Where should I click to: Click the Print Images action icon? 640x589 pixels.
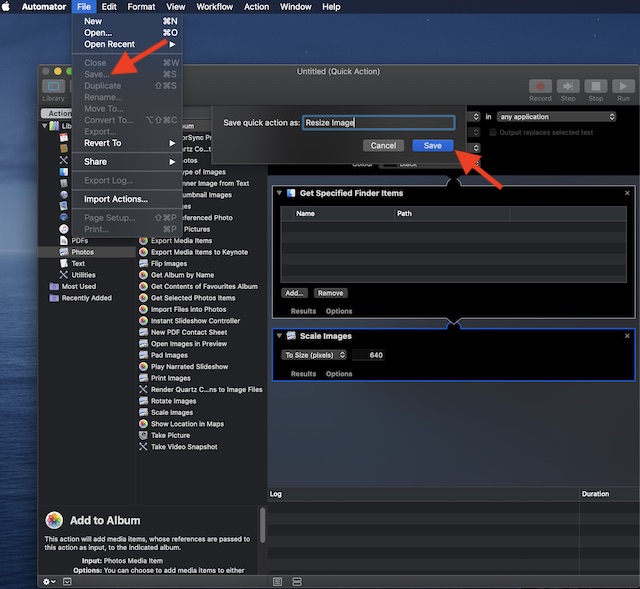(x=143, y=378)
